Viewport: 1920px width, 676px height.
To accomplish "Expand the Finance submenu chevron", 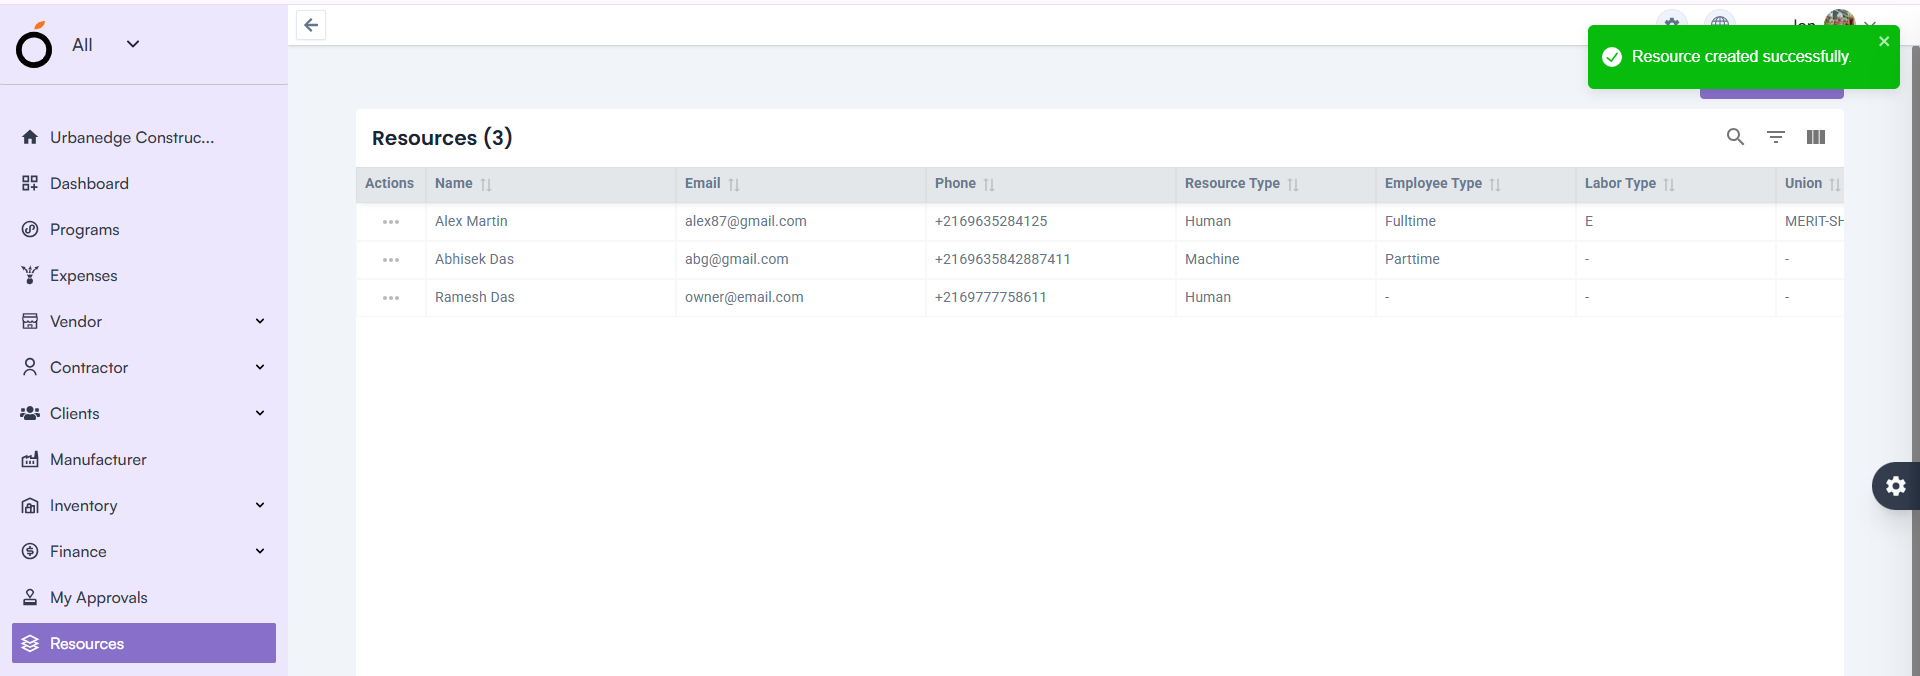I will (x=260, y=551).
